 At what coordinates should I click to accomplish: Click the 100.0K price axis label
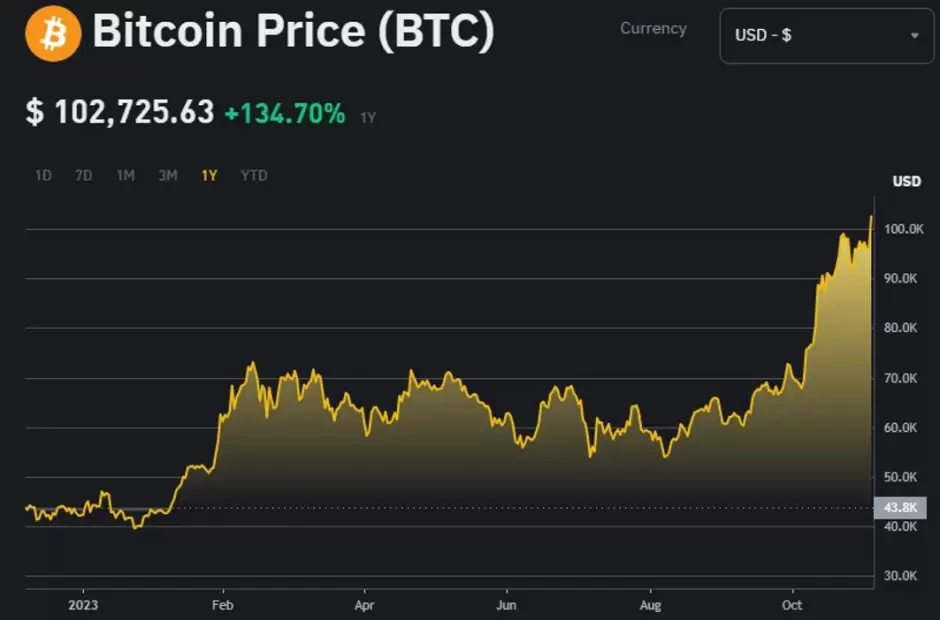coord(903,229)
